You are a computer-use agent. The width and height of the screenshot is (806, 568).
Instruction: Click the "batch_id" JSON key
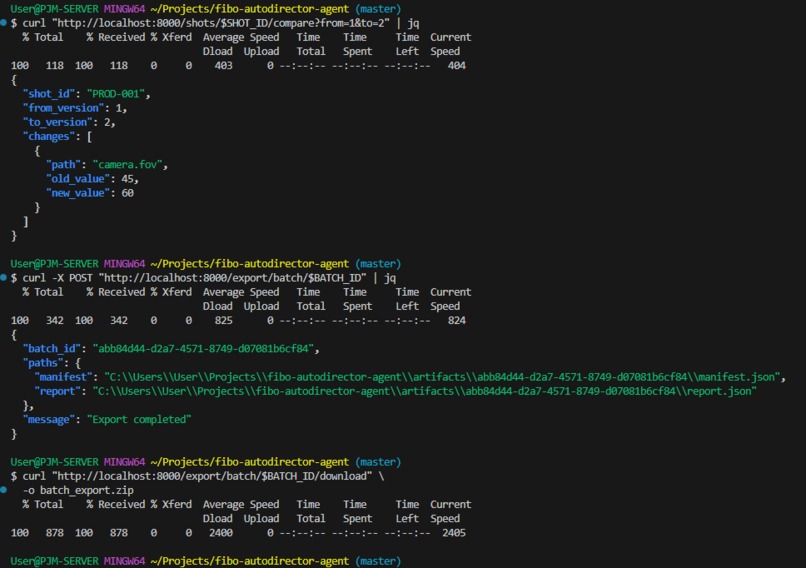[51, 349]
